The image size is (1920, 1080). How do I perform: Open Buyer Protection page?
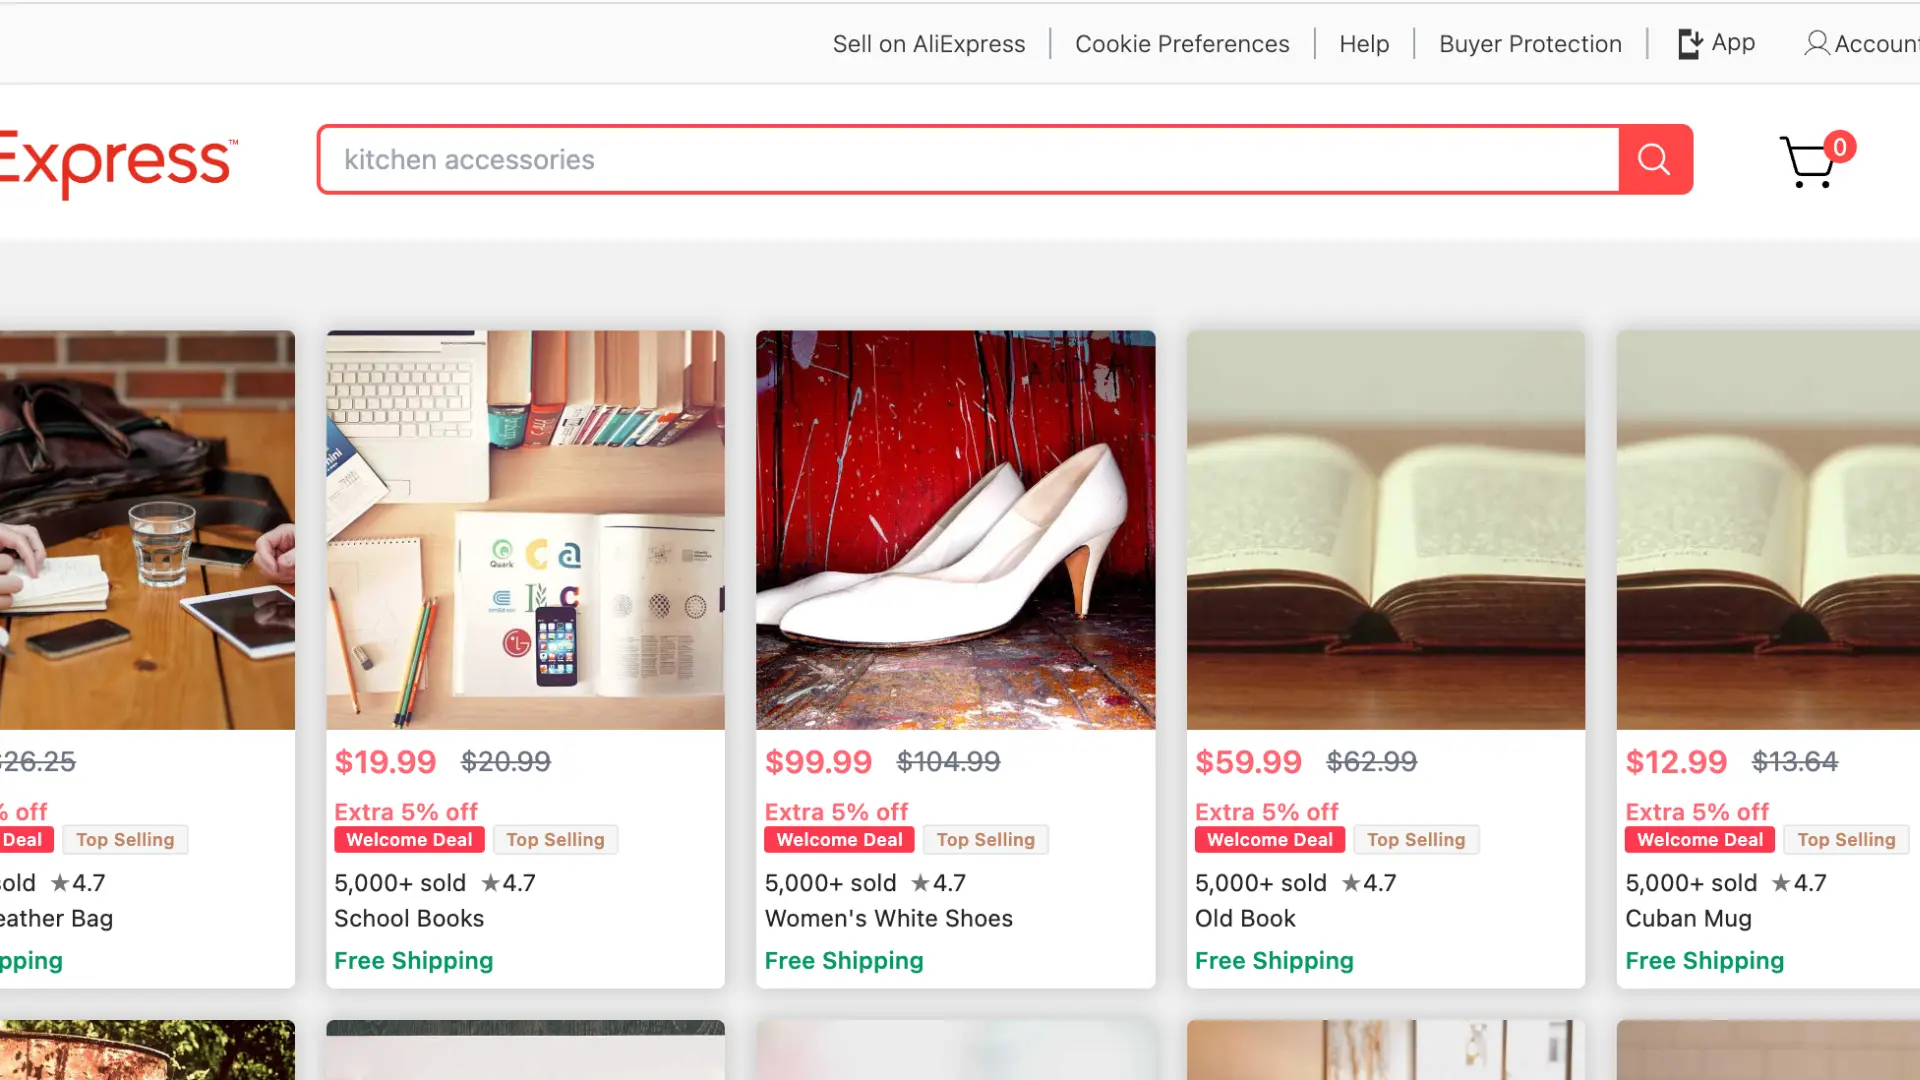point(1530,44)
